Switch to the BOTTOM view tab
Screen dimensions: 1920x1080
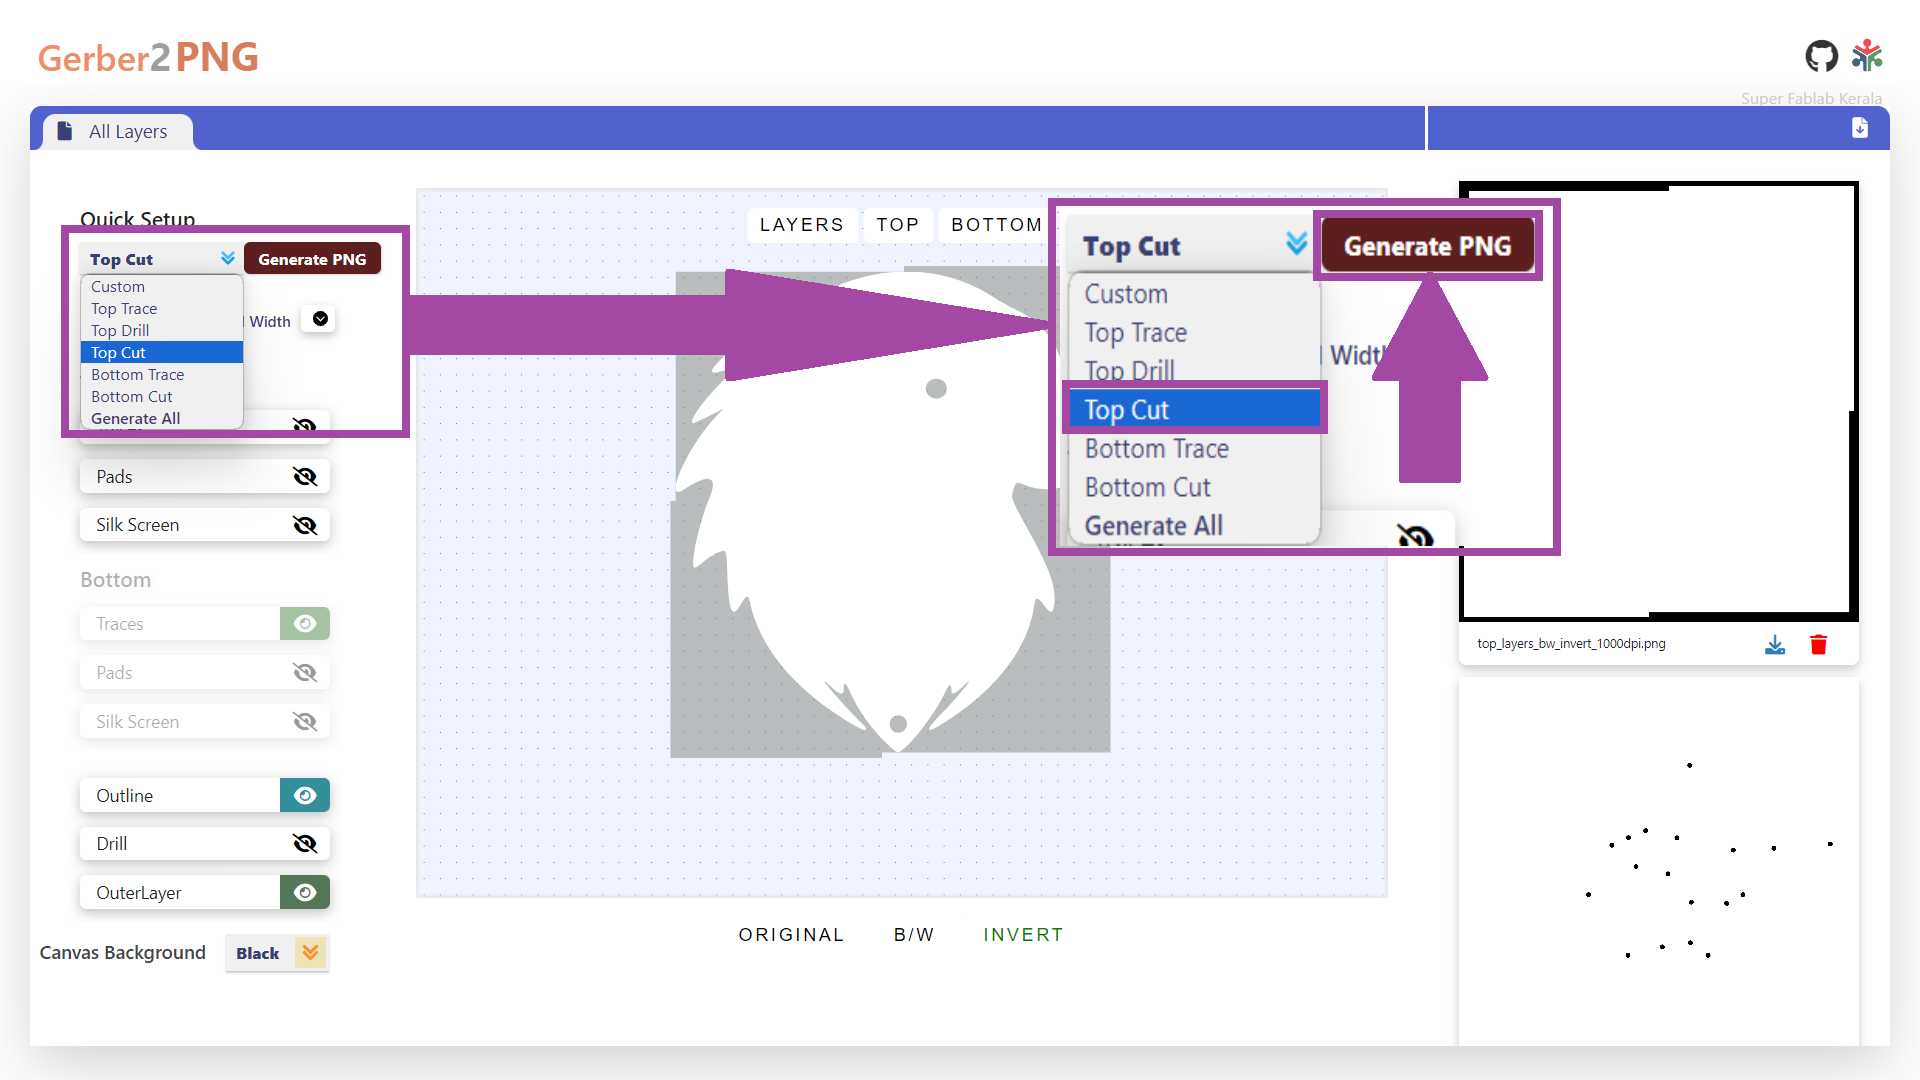[x=995, y=225]
